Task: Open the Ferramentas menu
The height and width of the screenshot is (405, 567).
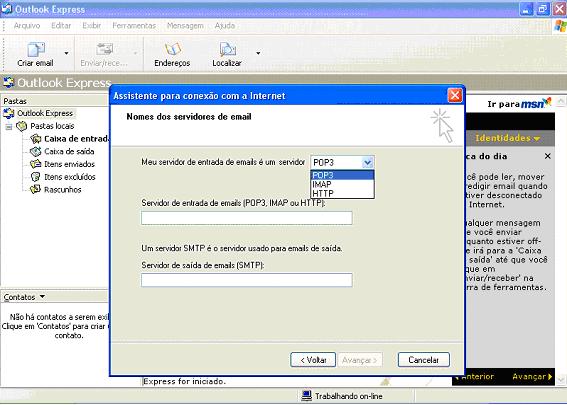Action: click(x=134, y=26)
